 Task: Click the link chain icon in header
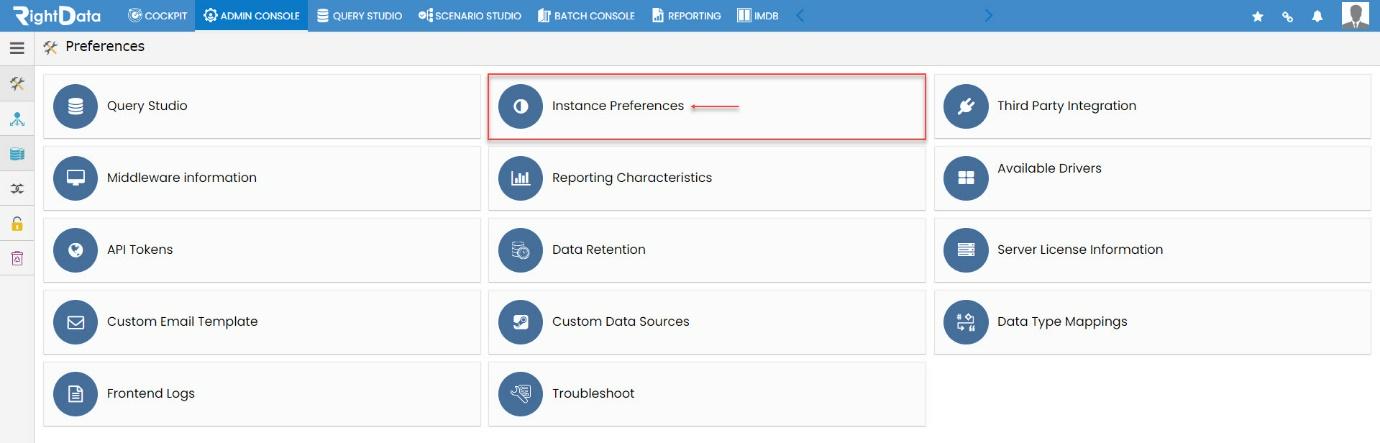1288,16
